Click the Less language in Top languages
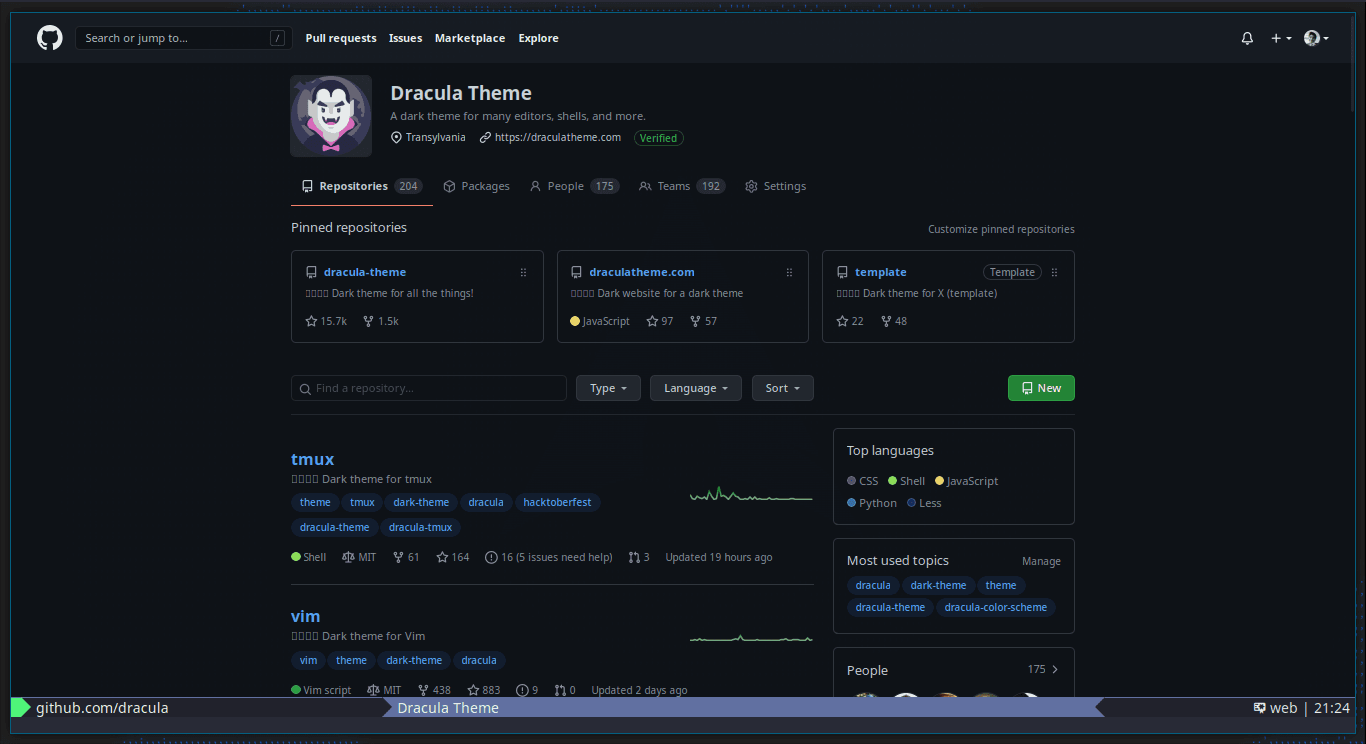Viewport: 1366px width, 744px height. [x=924, y=503]
